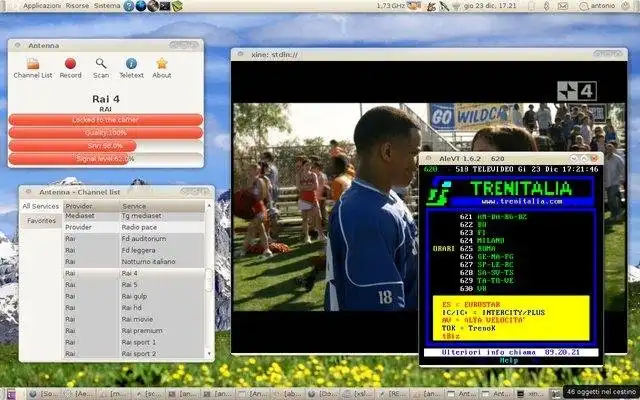Click the Locked to the carrier bar
Screen dimensions: 640x400
pyautogui.click(x=106, y=120)
